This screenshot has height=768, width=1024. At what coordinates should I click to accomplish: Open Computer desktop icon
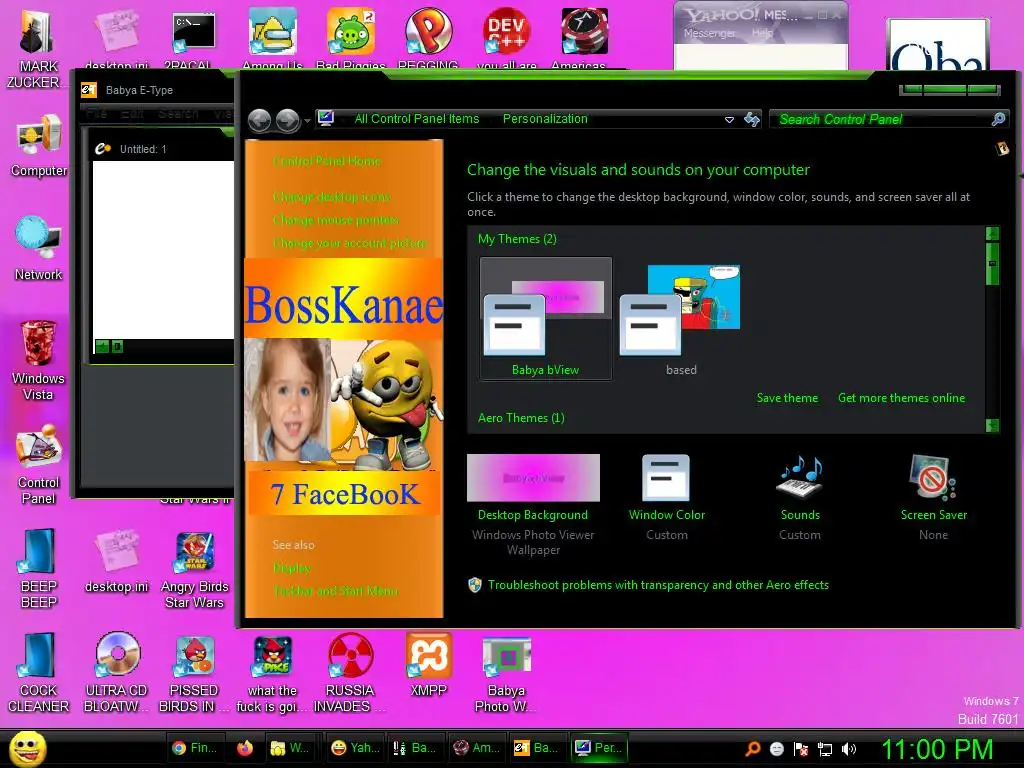pyautogui.click(x=39, y=145)
